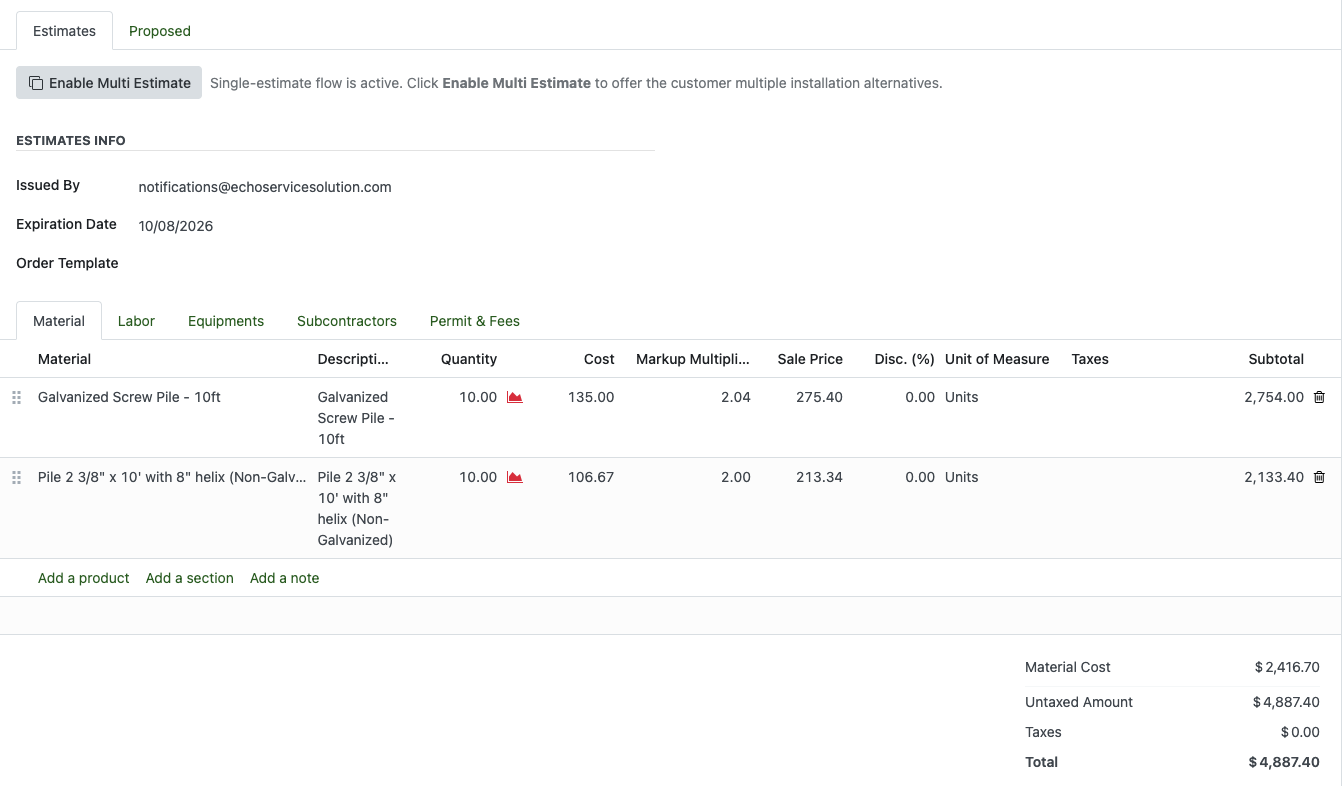Sort by the Cost column header
The width and height of the screenshot is (1342, 786).
pyautogui.click(x=599, y=359)
